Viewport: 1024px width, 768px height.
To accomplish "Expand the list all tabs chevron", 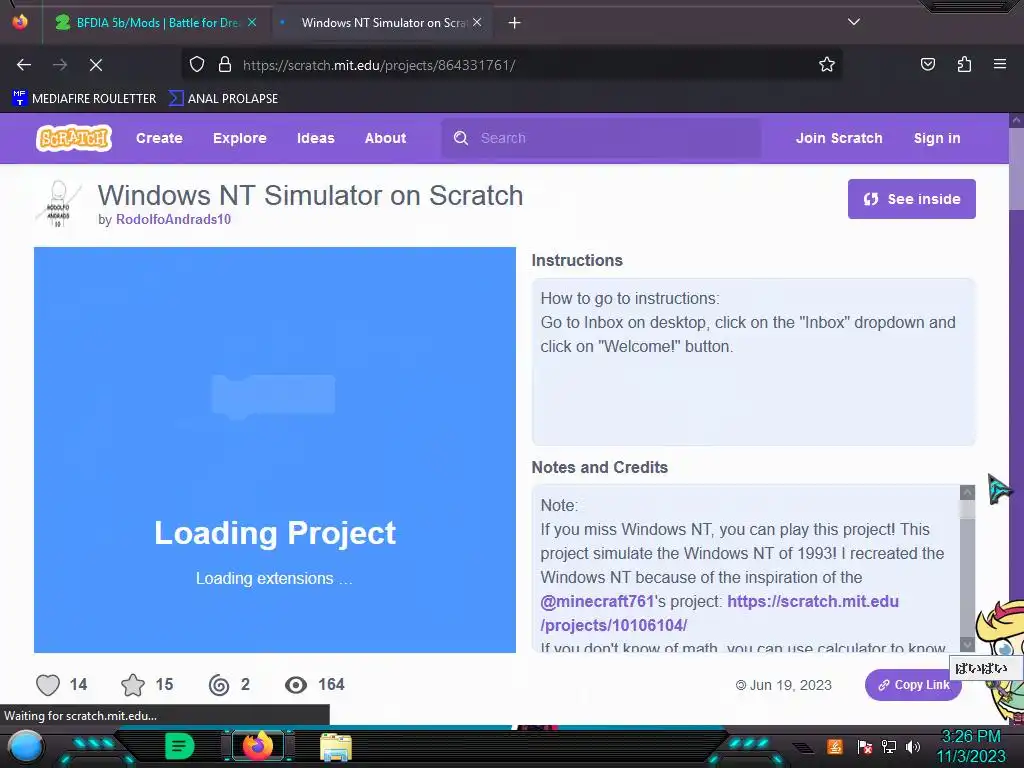I will (x=854, y=22).
